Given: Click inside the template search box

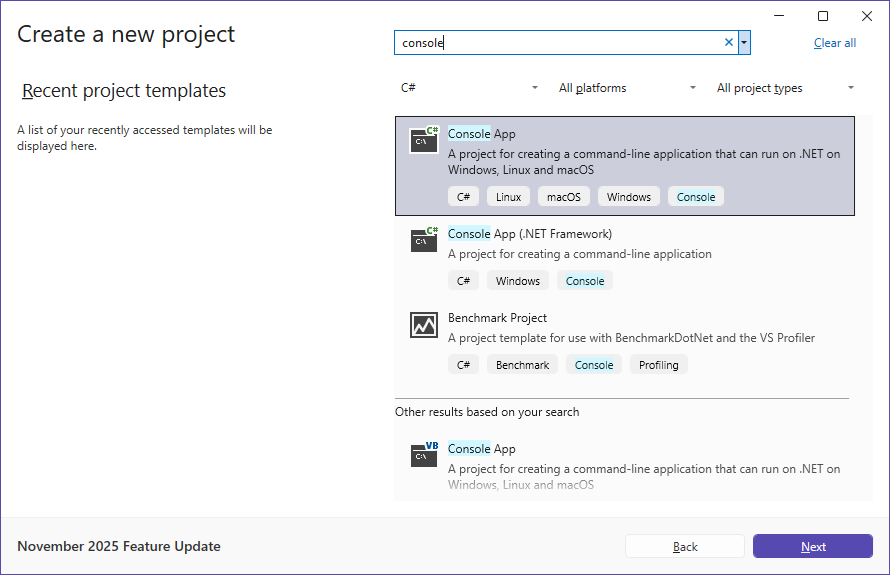Looking at the screenshot, I should click(559, 43).
